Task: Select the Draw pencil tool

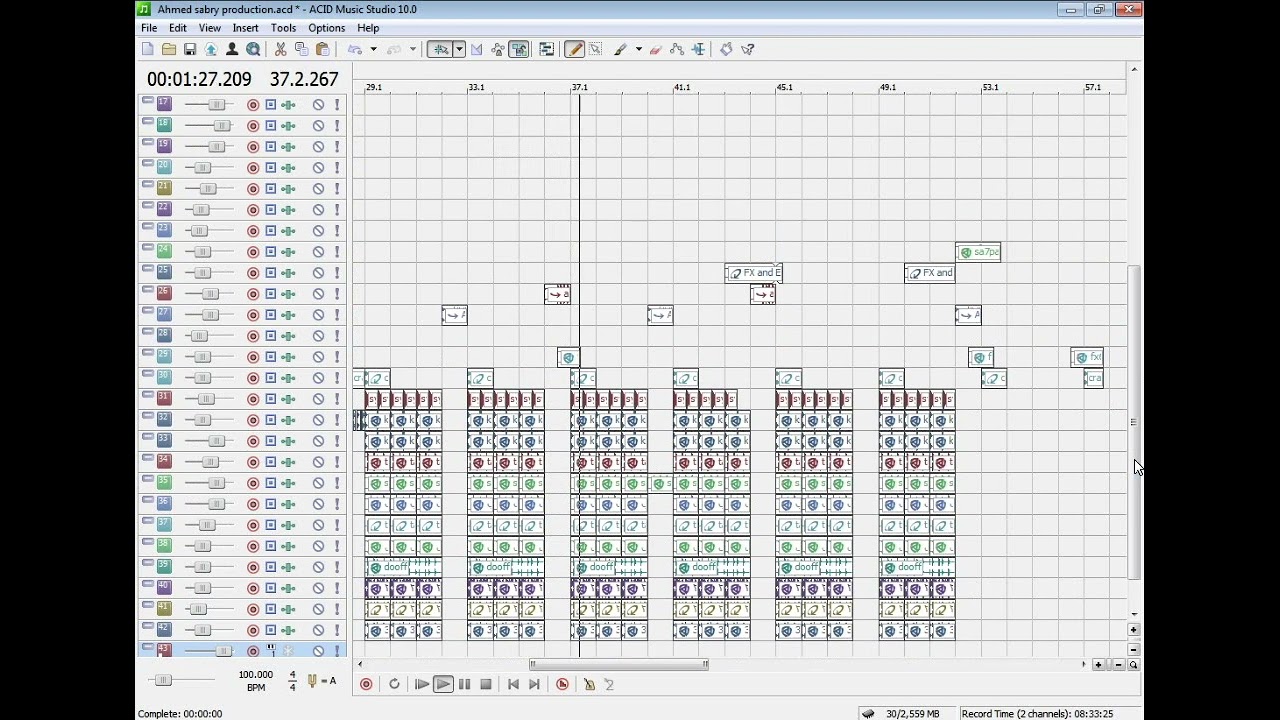Action: [x=574, y=49]
